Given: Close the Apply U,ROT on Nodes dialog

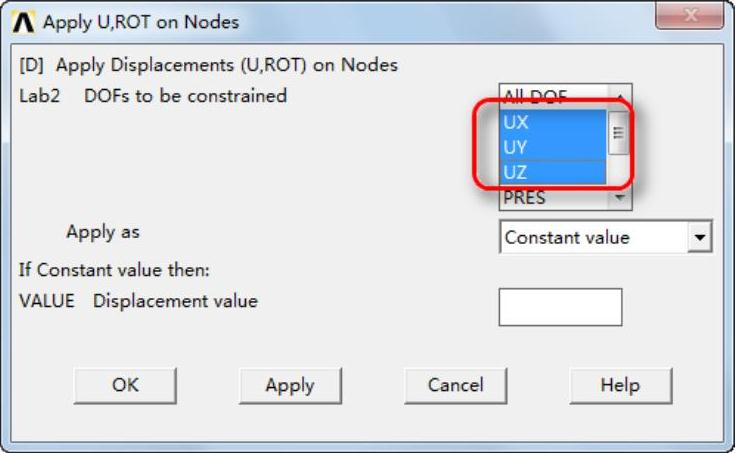Looking at the screenshot, I should 689,17.
